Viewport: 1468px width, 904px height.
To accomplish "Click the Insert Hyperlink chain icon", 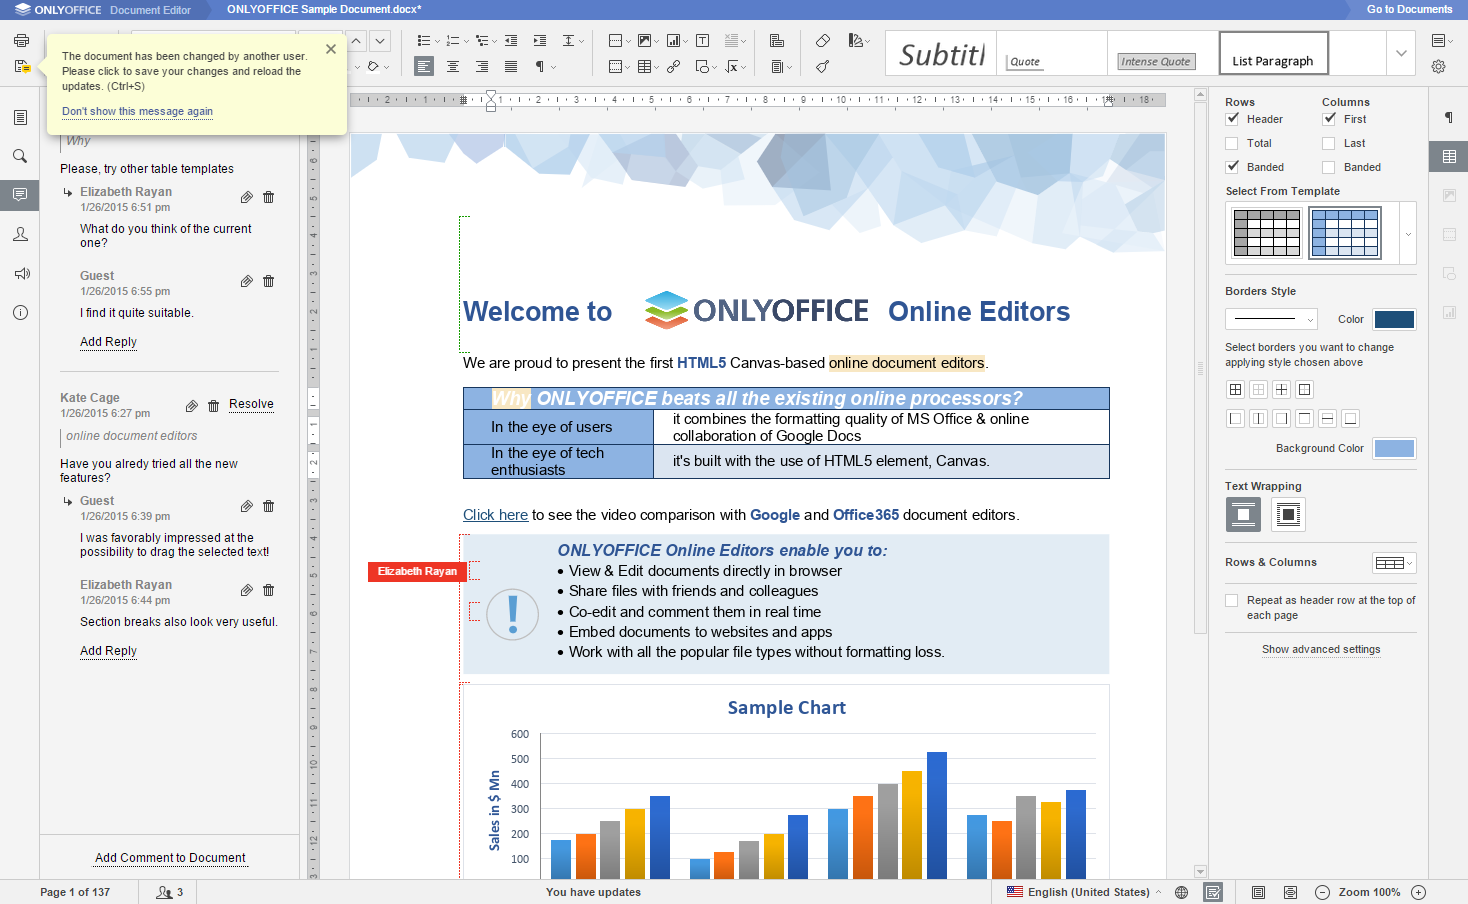I will pos(674,67).
